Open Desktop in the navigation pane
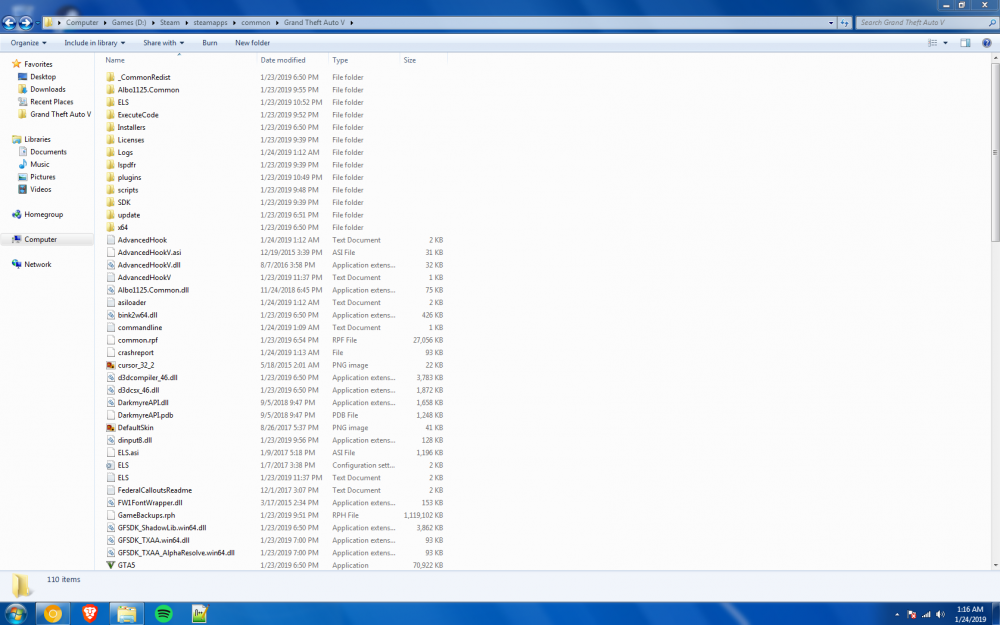The width and height of the screenshot is (1000, 625). pos(43,77)
